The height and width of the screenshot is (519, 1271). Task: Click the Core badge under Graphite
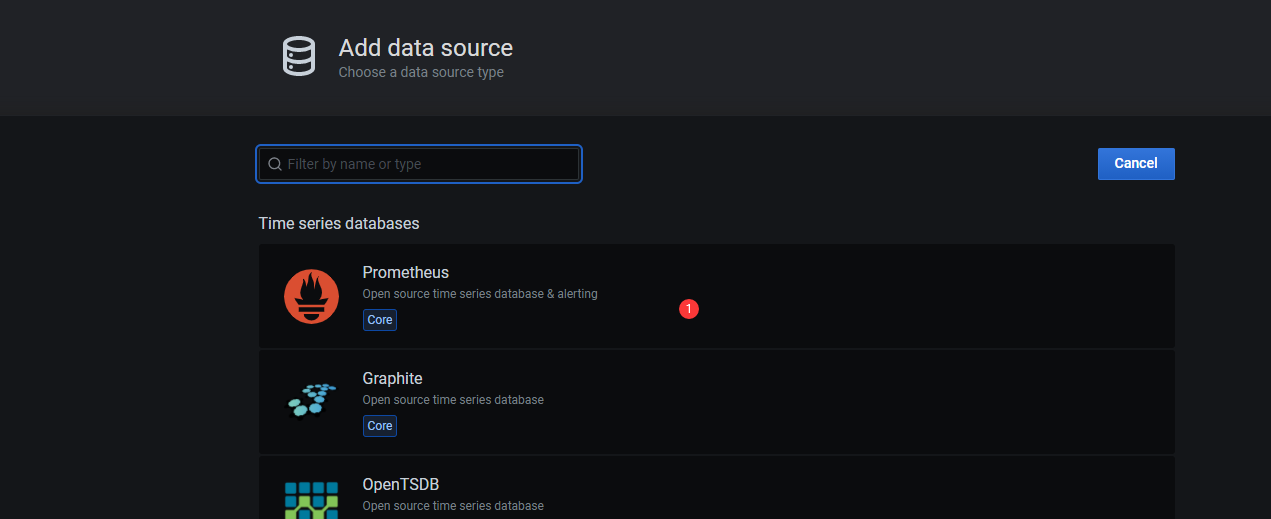(x=380, y=426)
